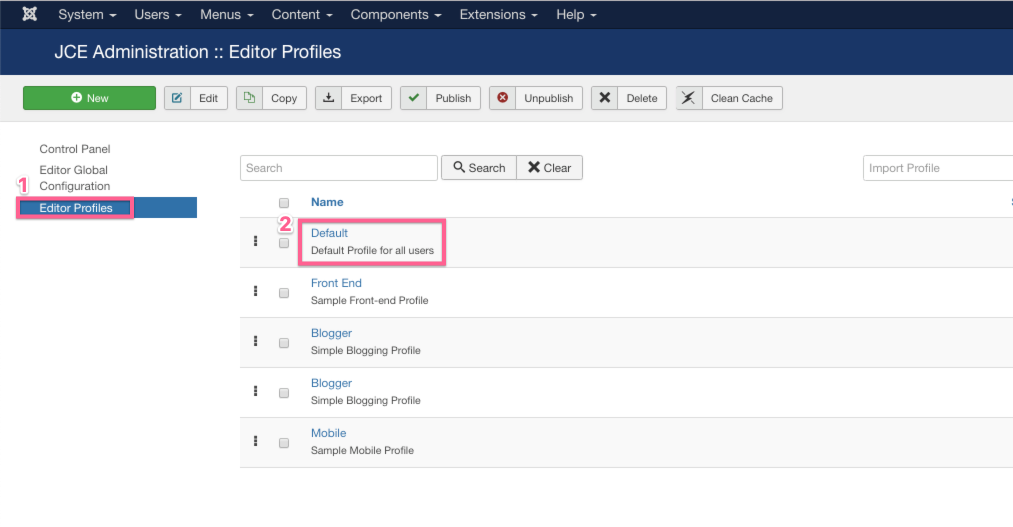Click the Delete X icon

[605, 98]
